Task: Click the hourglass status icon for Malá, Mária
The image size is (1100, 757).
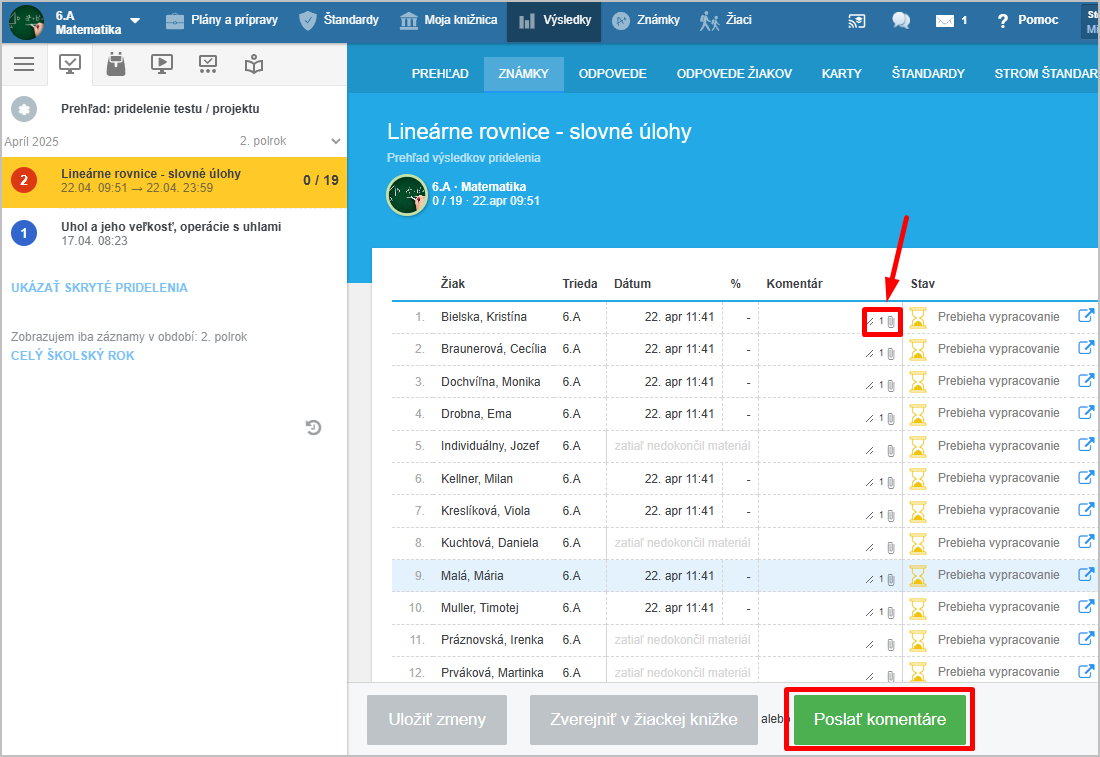Action: tap(918, 575)
